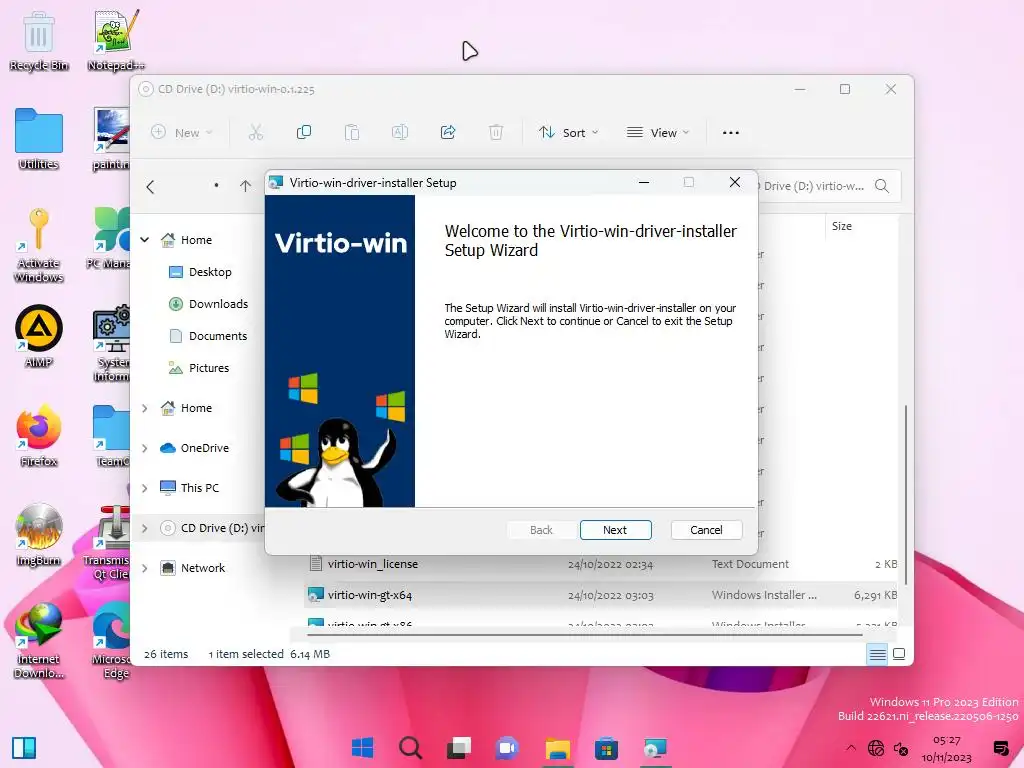Screen dimensions: 1024x768
Task: Click the Virtio installer taskbar icon
Action: (655, 748)
